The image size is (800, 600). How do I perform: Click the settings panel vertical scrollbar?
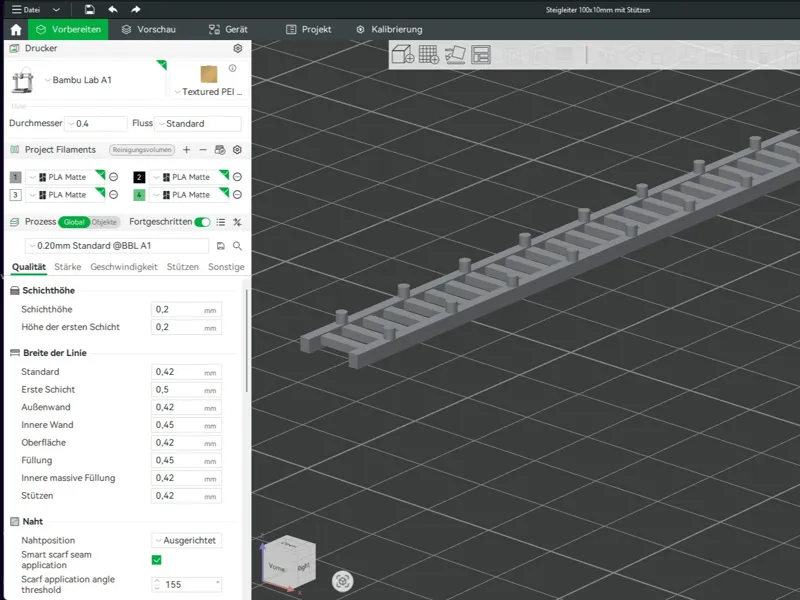pos(247,341)
